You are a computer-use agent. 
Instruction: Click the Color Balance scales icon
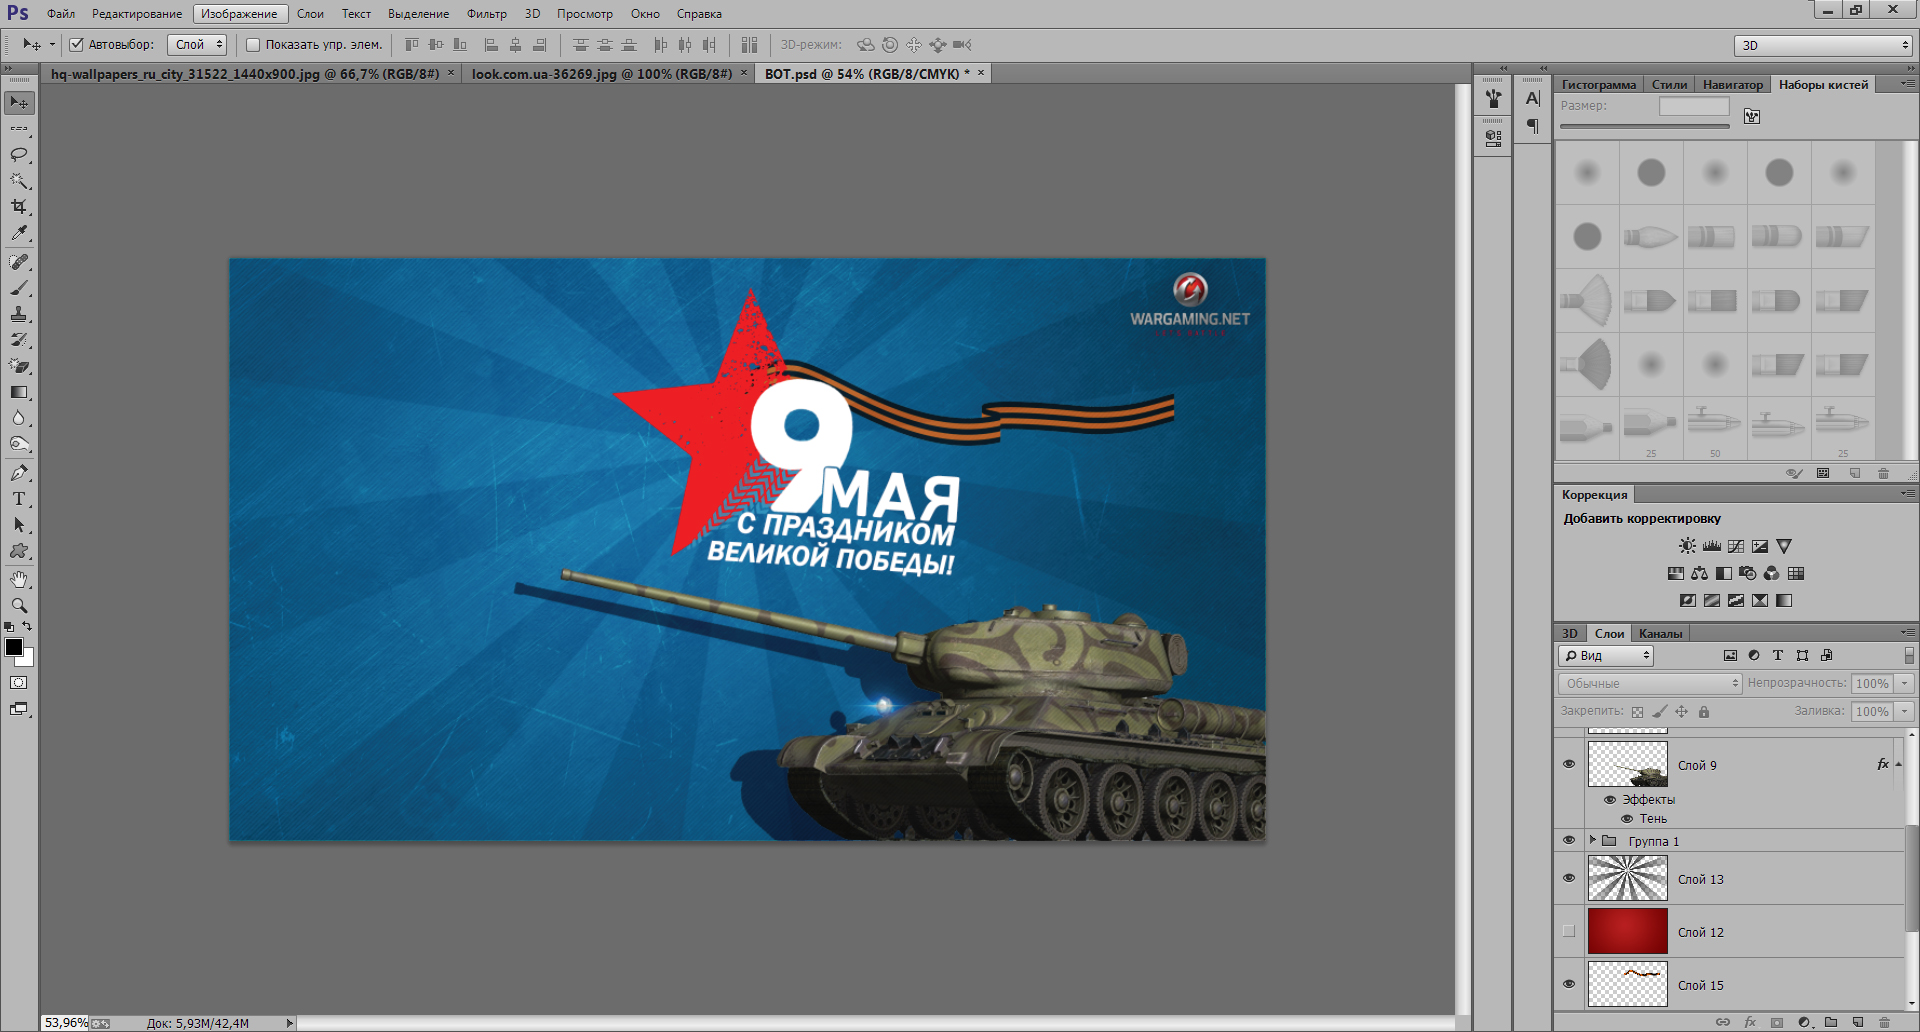1700,573
